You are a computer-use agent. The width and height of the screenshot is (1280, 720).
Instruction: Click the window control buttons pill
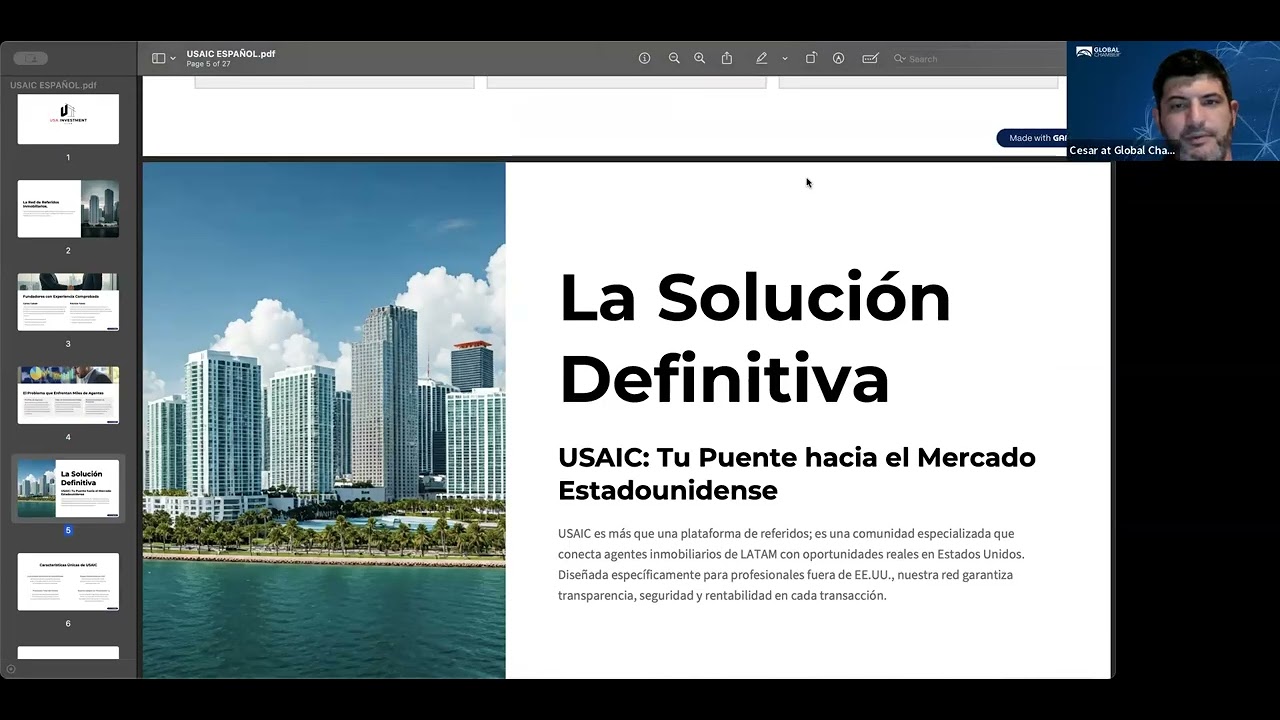pyautogui.click(x=30, y=58)
